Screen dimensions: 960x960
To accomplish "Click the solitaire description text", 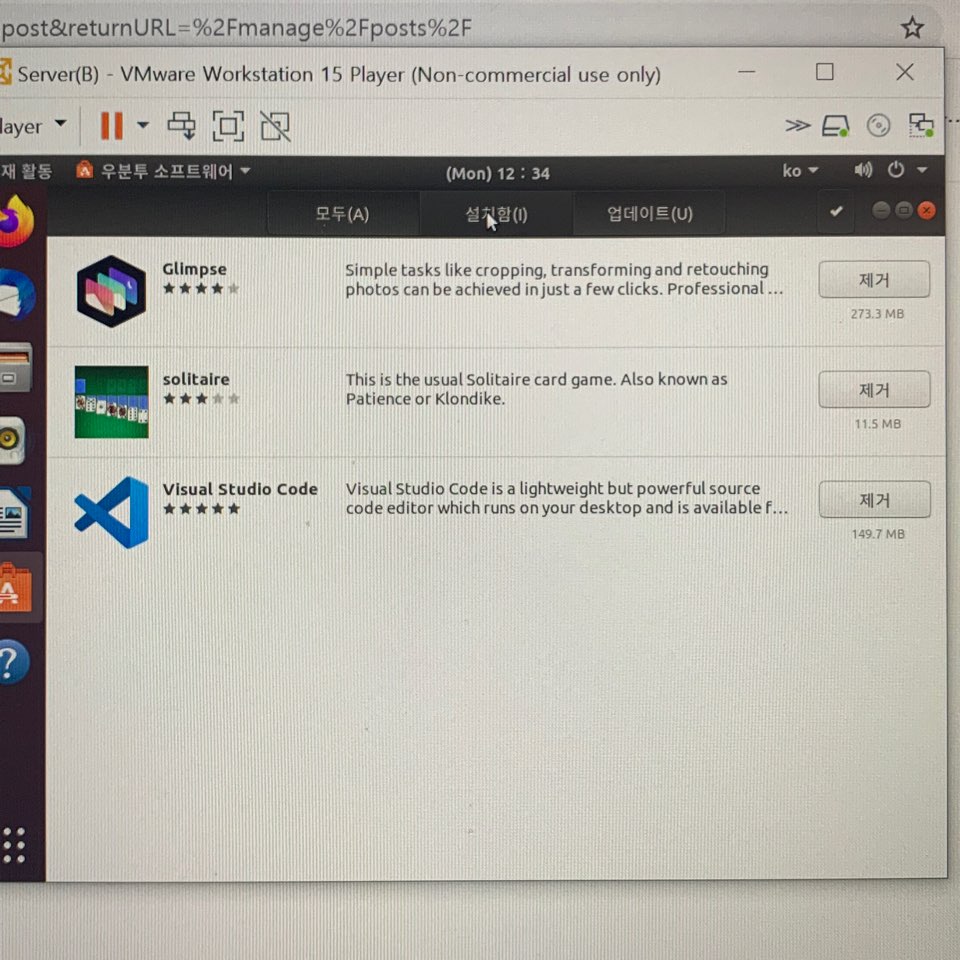I will (536, 389).
